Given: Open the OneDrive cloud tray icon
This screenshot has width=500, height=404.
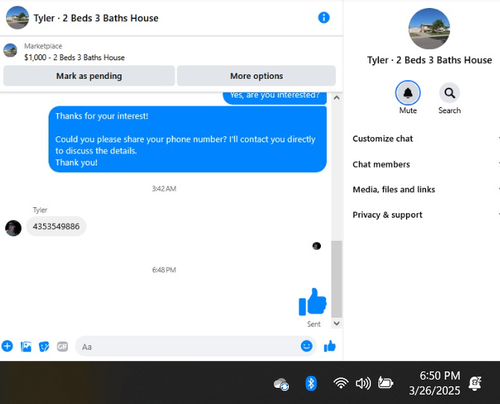Looking at the screenshot, I should point(281,384).
